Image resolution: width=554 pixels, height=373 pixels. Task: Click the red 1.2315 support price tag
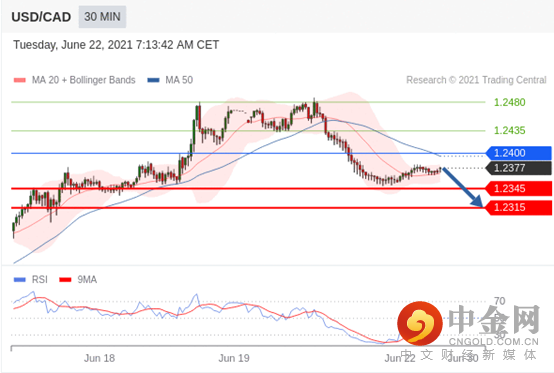pos(518,207)
